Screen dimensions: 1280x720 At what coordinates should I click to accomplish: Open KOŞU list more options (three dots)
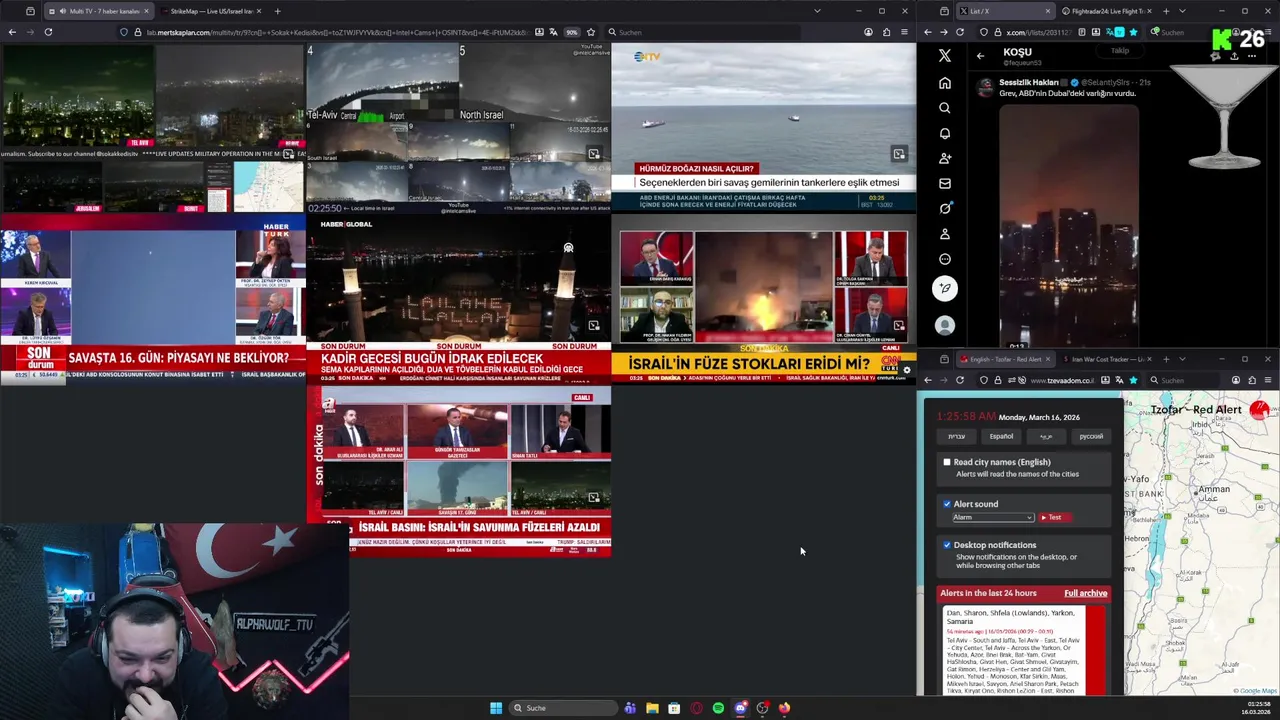click(1252, 56)
